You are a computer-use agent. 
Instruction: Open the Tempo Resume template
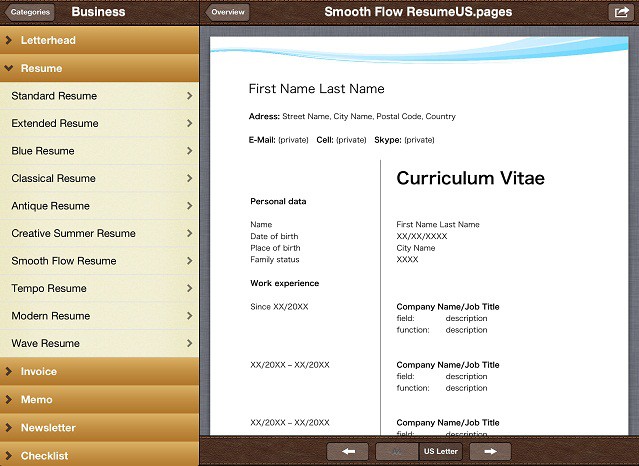coord(99,288)
